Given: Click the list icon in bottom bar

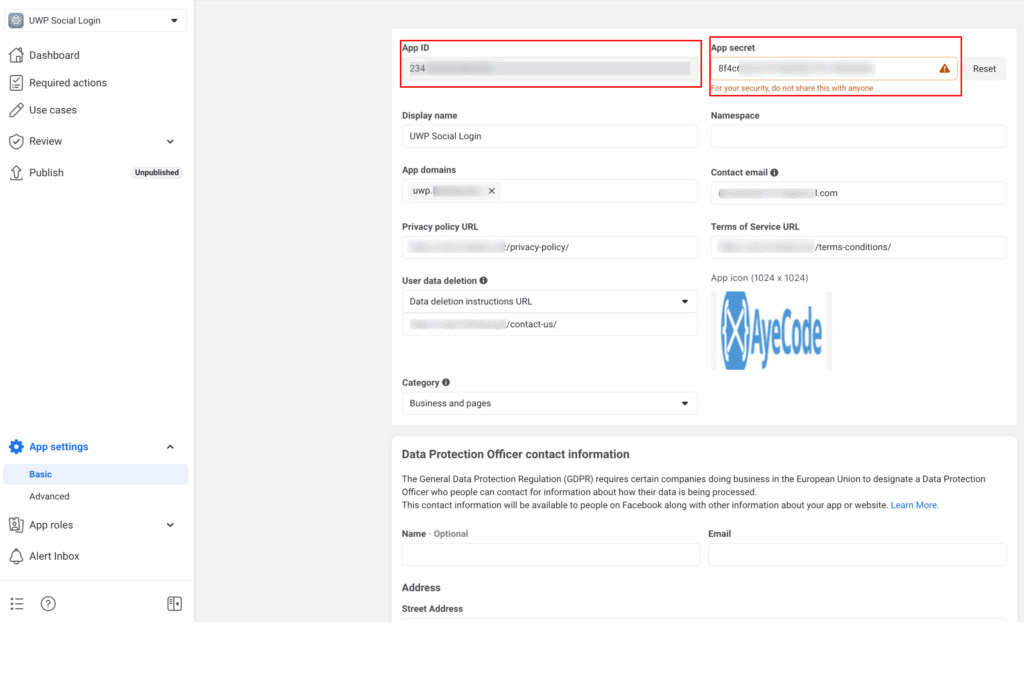Looking at the screenshot, I should (x=17, y=603).
